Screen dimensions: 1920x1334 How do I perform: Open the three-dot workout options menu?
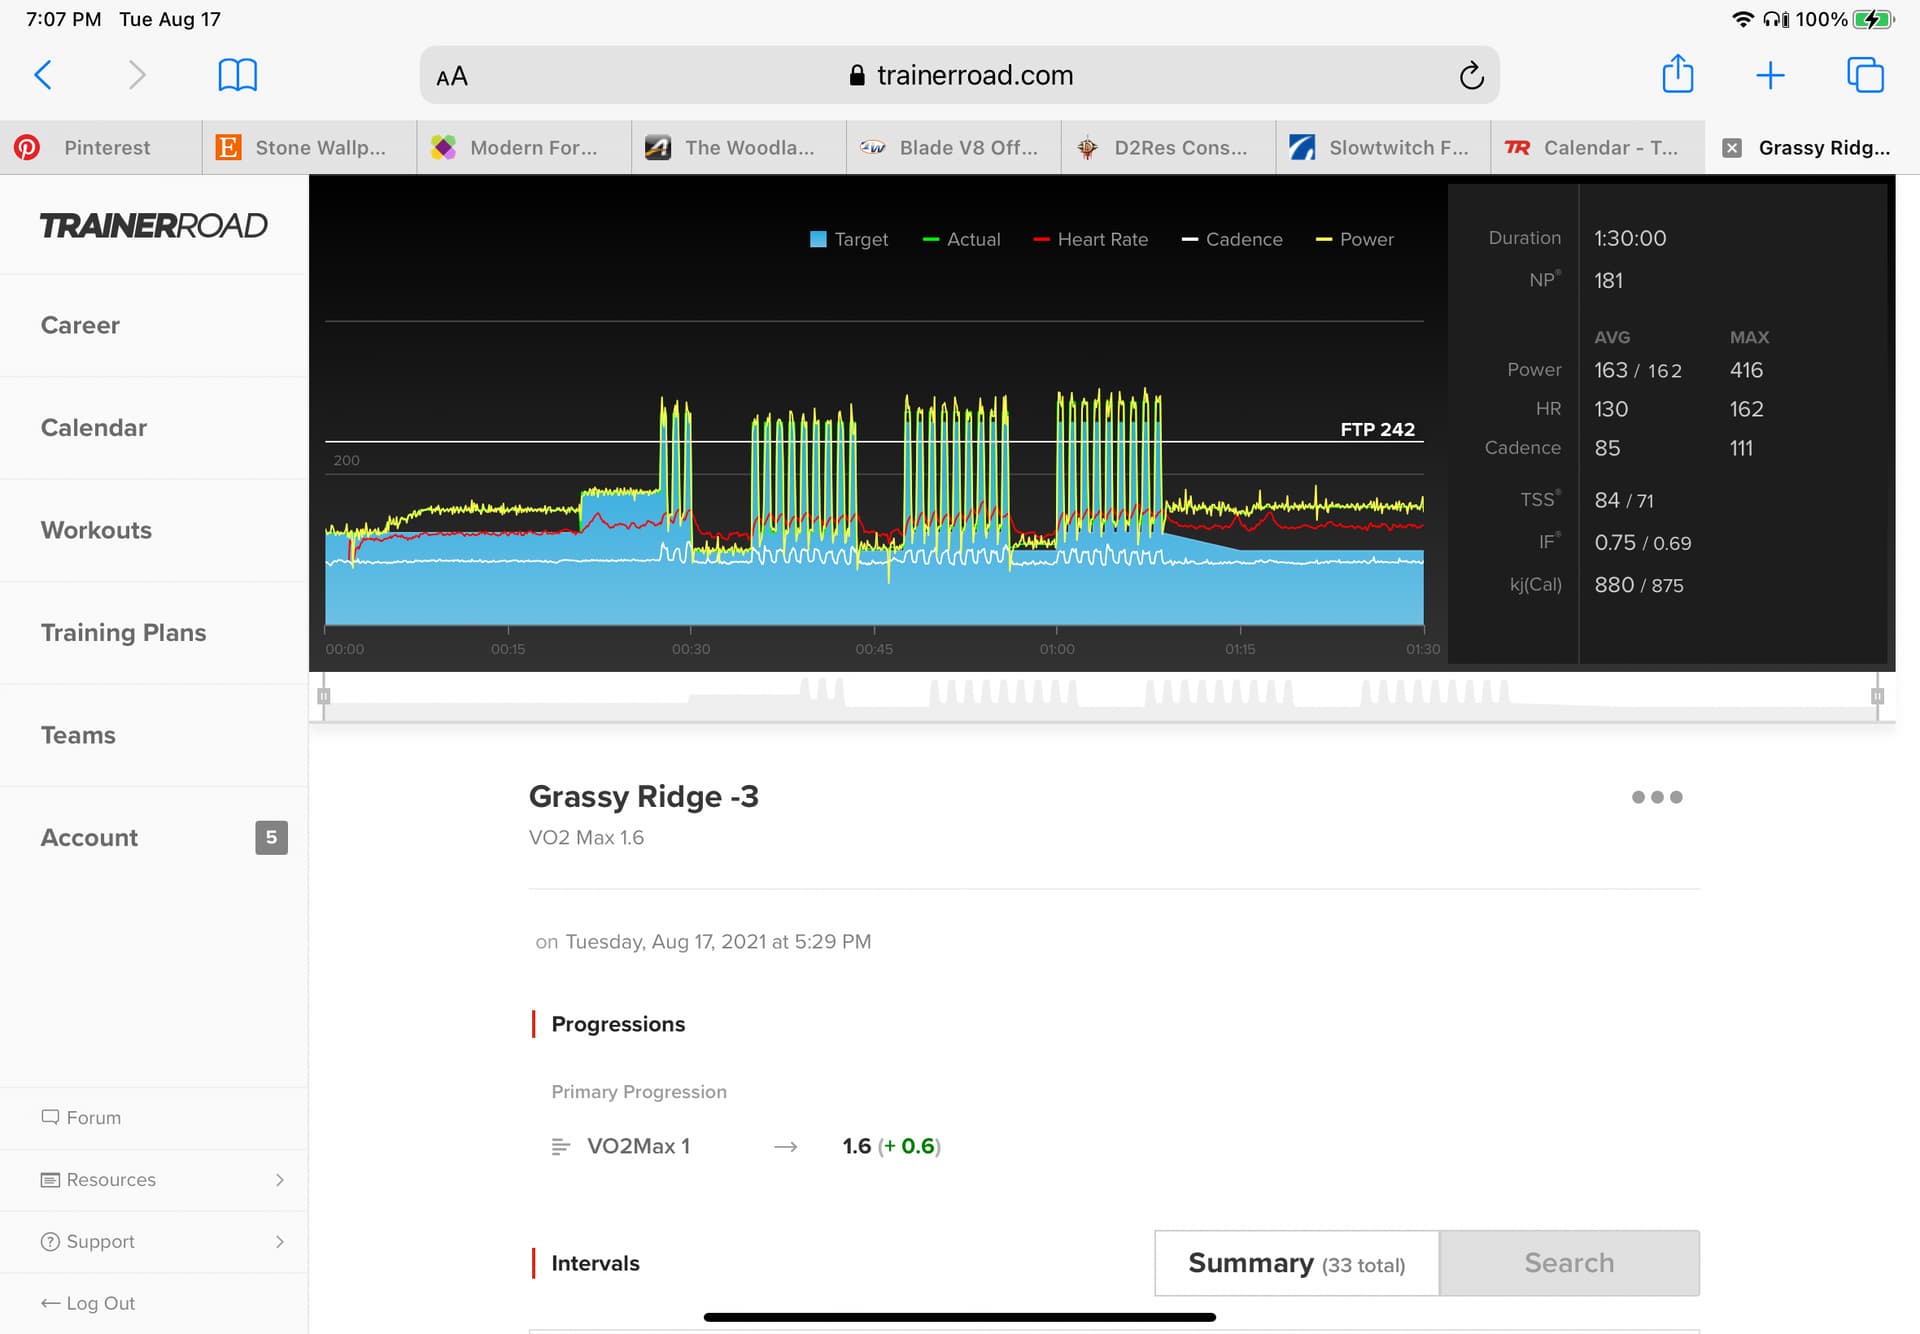(1656, 797)
